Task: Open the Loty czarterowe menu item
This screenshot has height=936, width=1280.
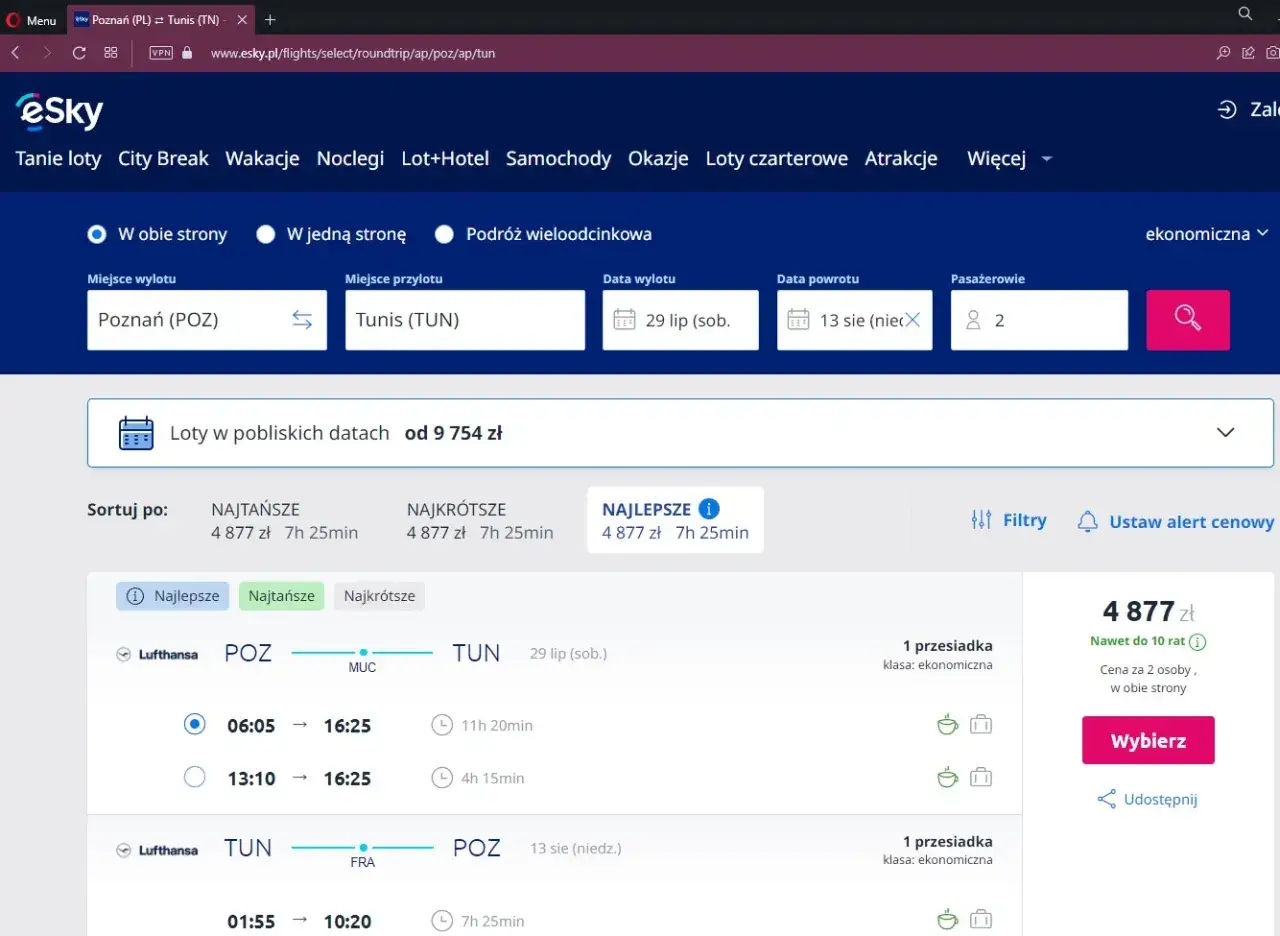Action: (x=776, y=158)
